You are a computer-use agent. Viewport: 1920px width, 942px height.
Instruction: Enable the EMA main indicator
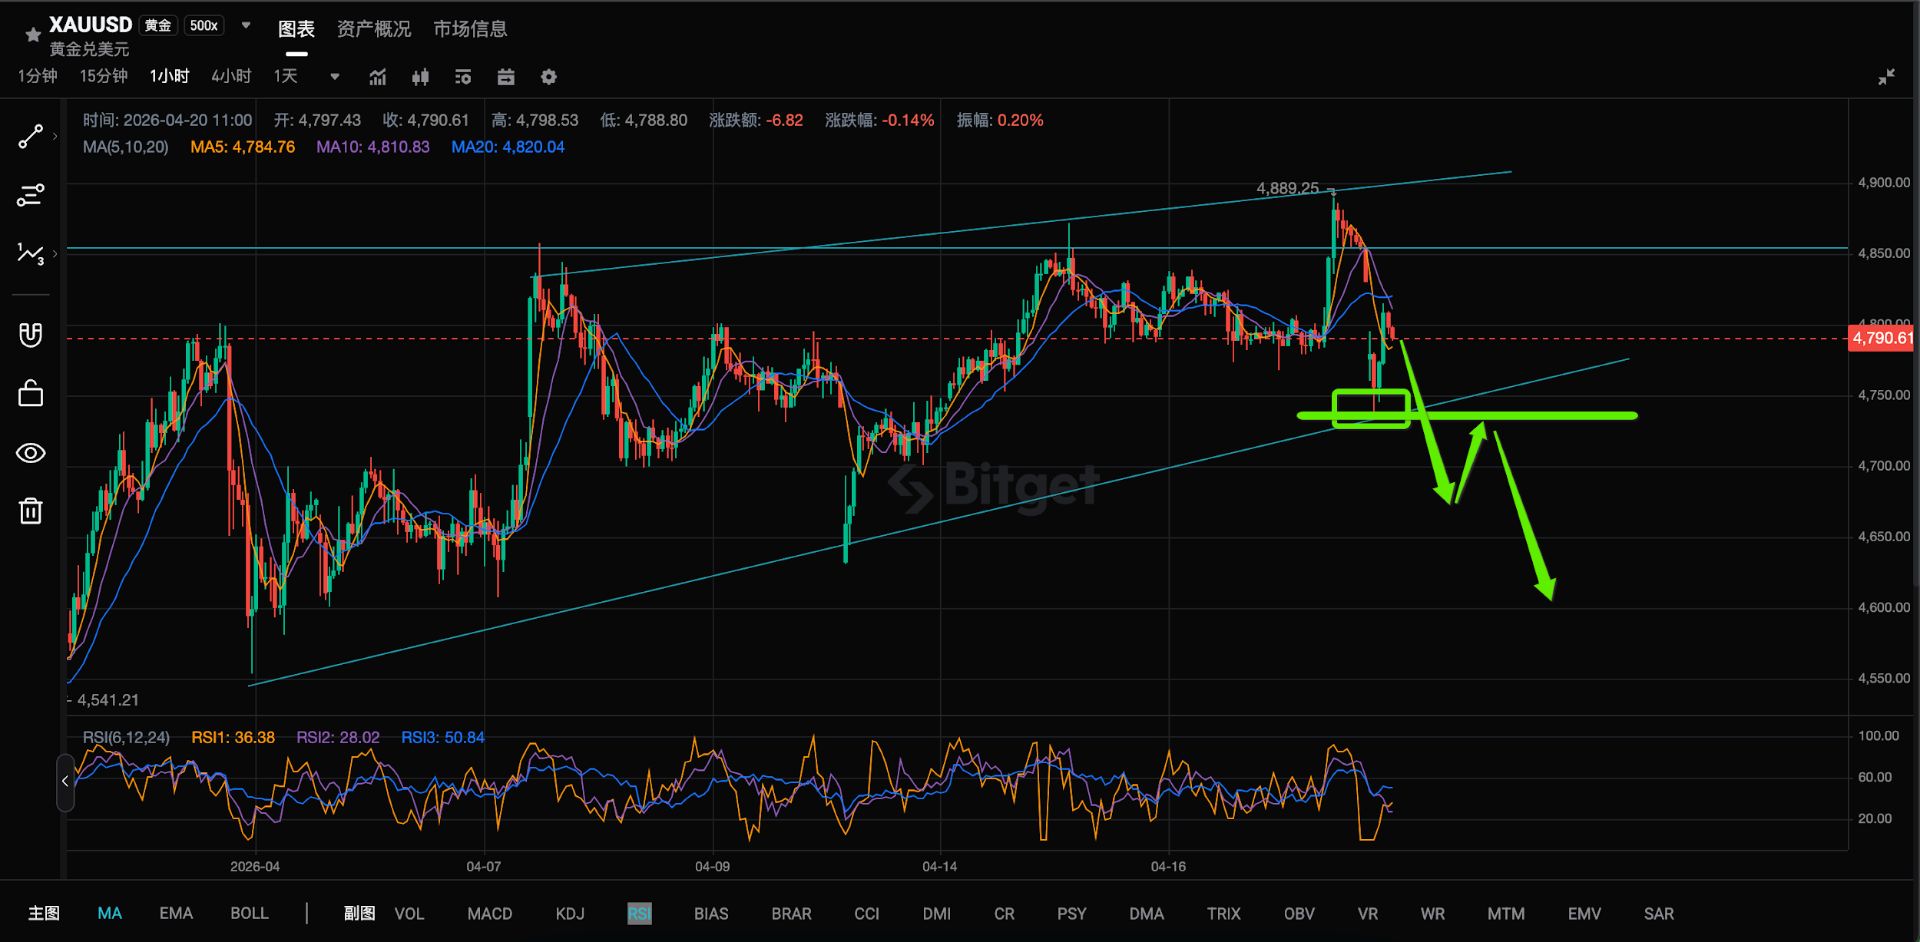click(176, 913)
